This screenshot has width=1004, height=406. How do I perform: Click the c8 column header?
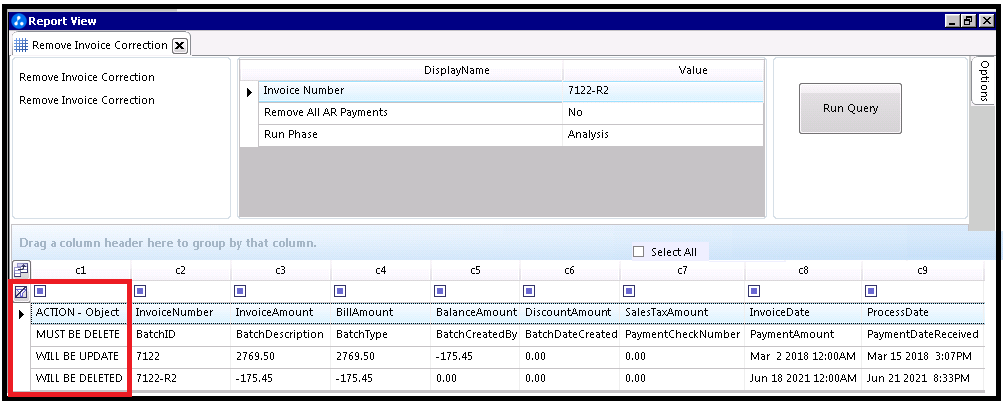point(804,270)
